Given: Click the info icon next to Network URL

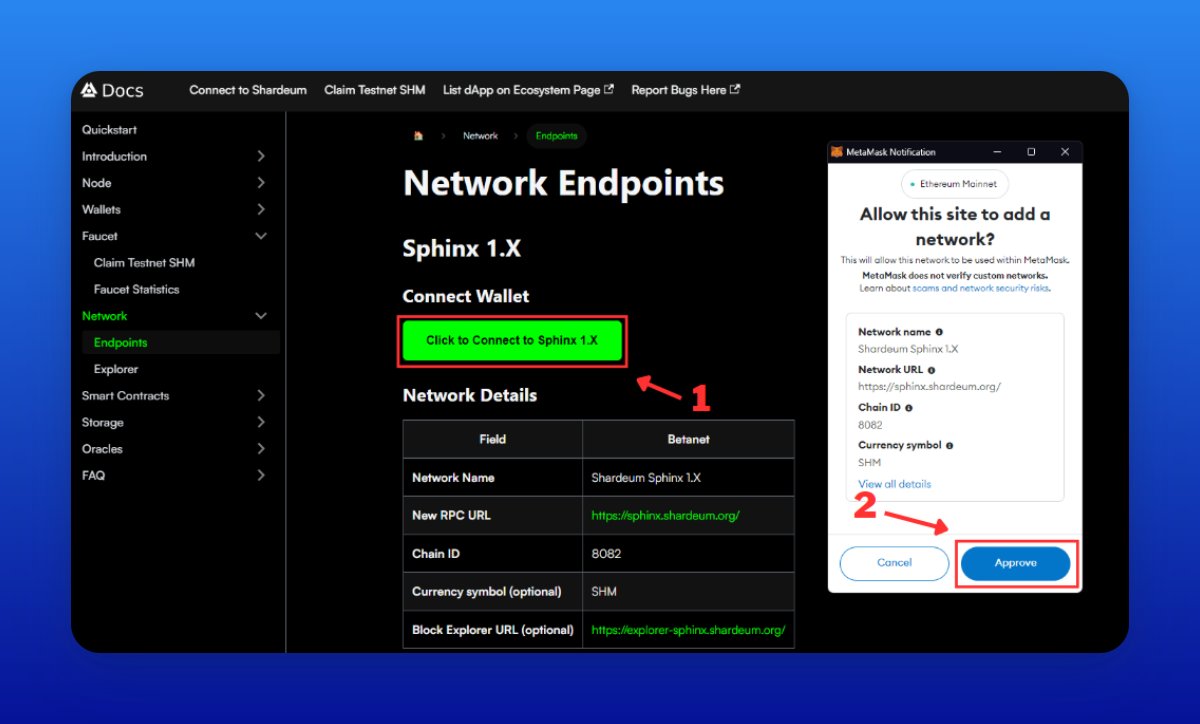Looking at the screenshot, I should (x=931, y=370).
